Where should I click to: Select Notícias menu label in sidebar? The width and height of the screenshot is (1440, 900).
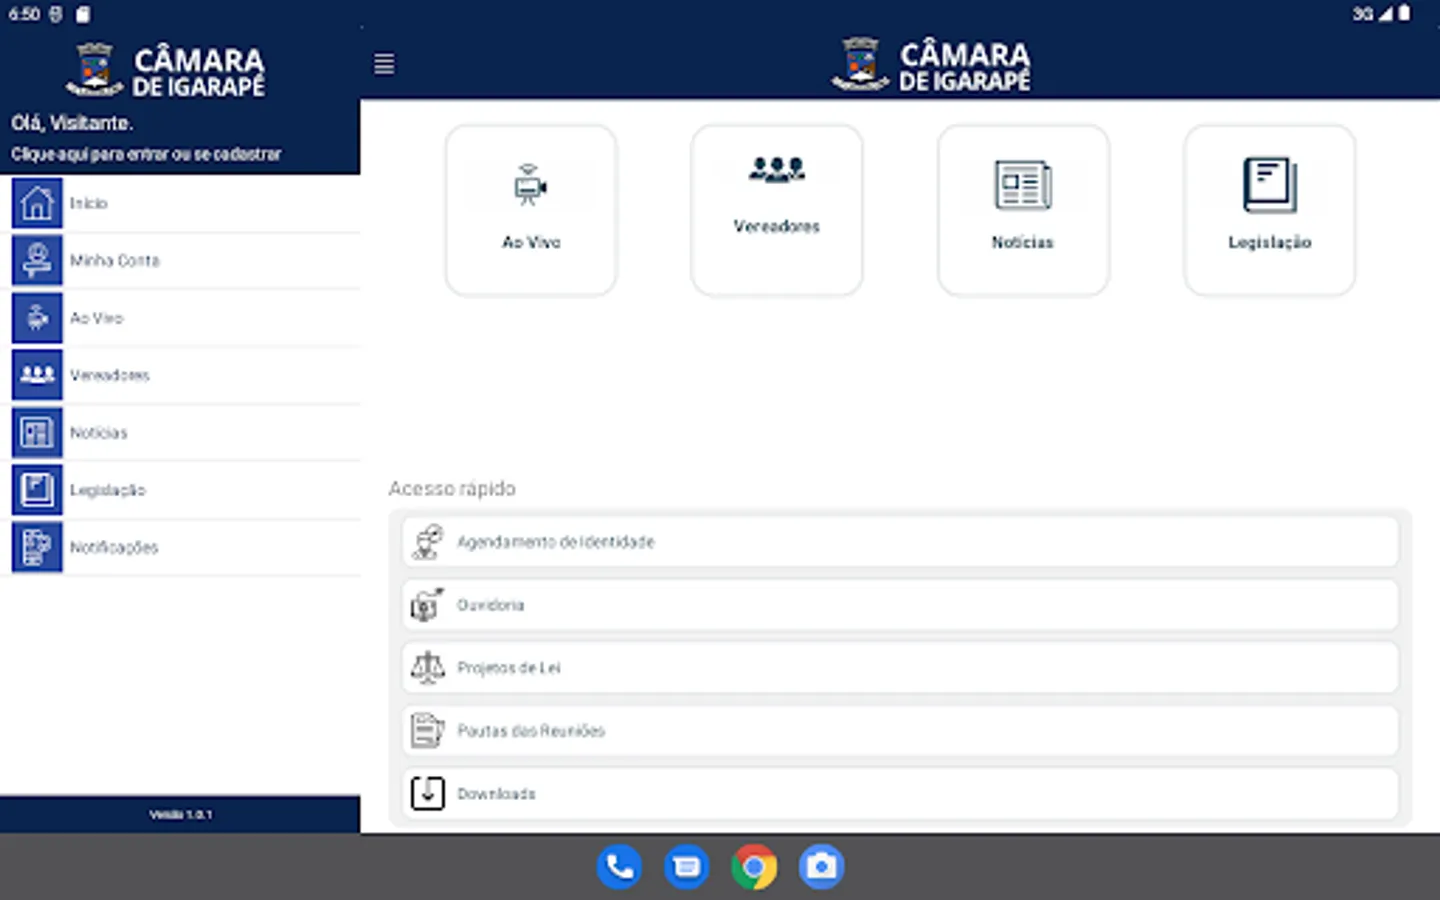(99, 433)
